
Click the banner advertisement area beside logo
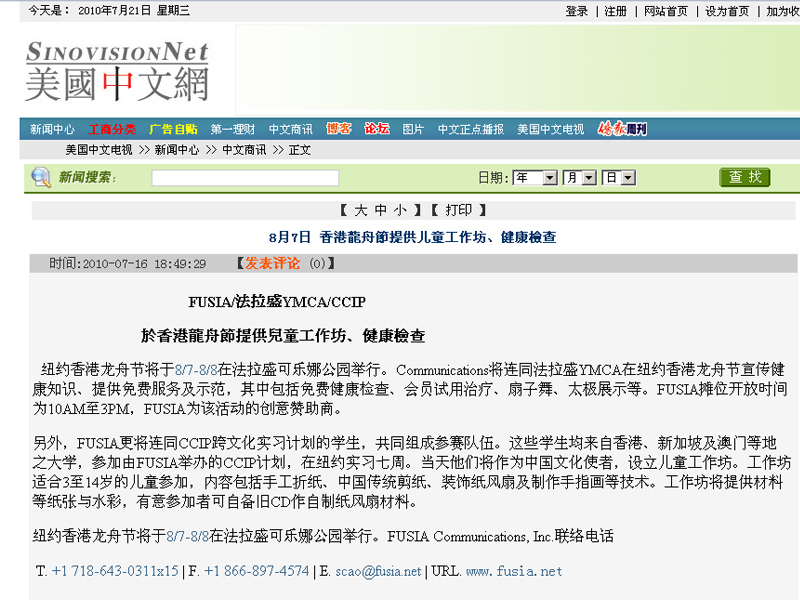coord(517,70)
